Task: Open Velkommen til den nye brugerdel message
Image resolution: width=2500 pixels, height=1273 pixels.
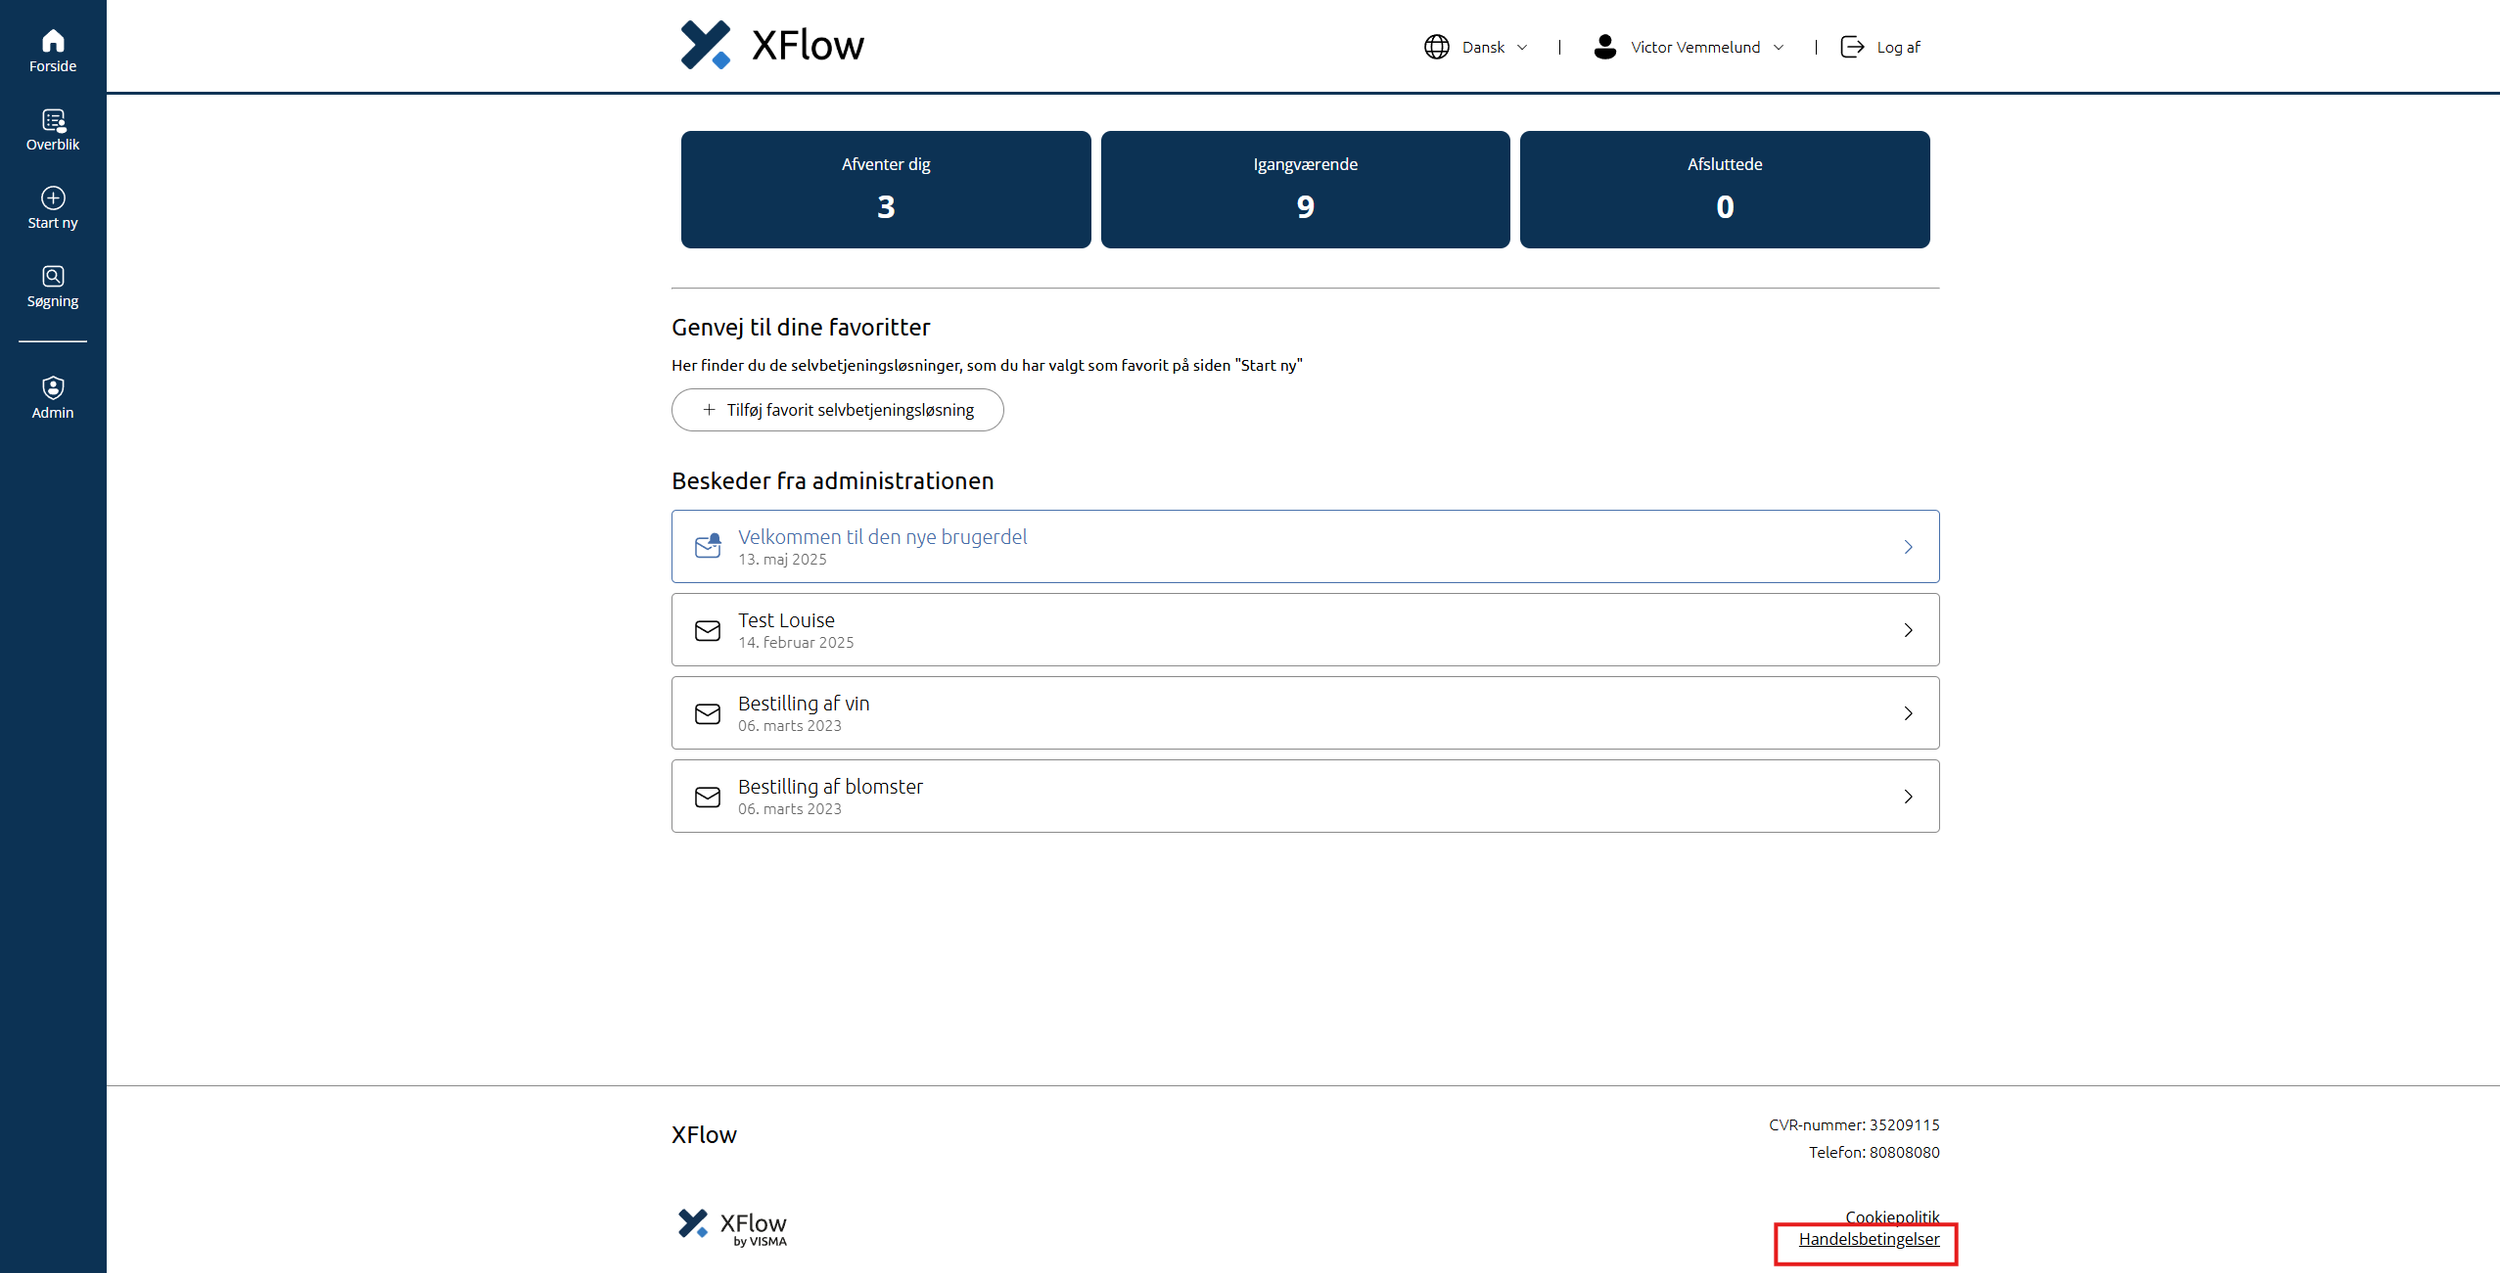Action: coord(882,537)
